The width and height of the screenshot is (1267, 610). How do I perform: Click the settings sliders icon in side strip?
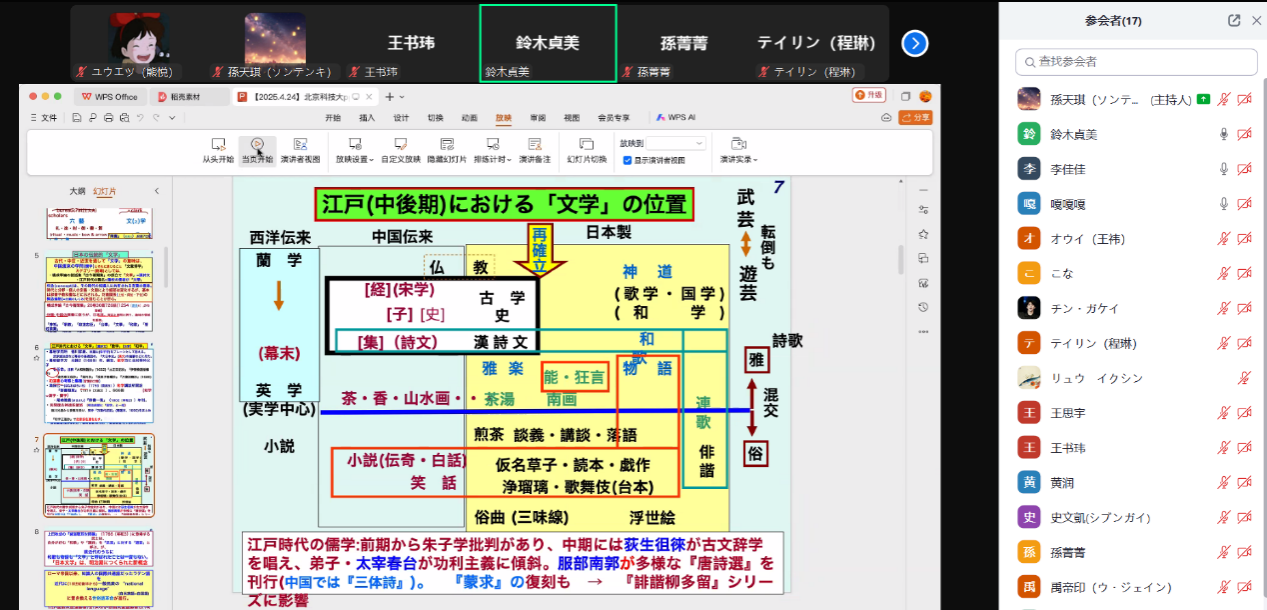click(923, 210)
